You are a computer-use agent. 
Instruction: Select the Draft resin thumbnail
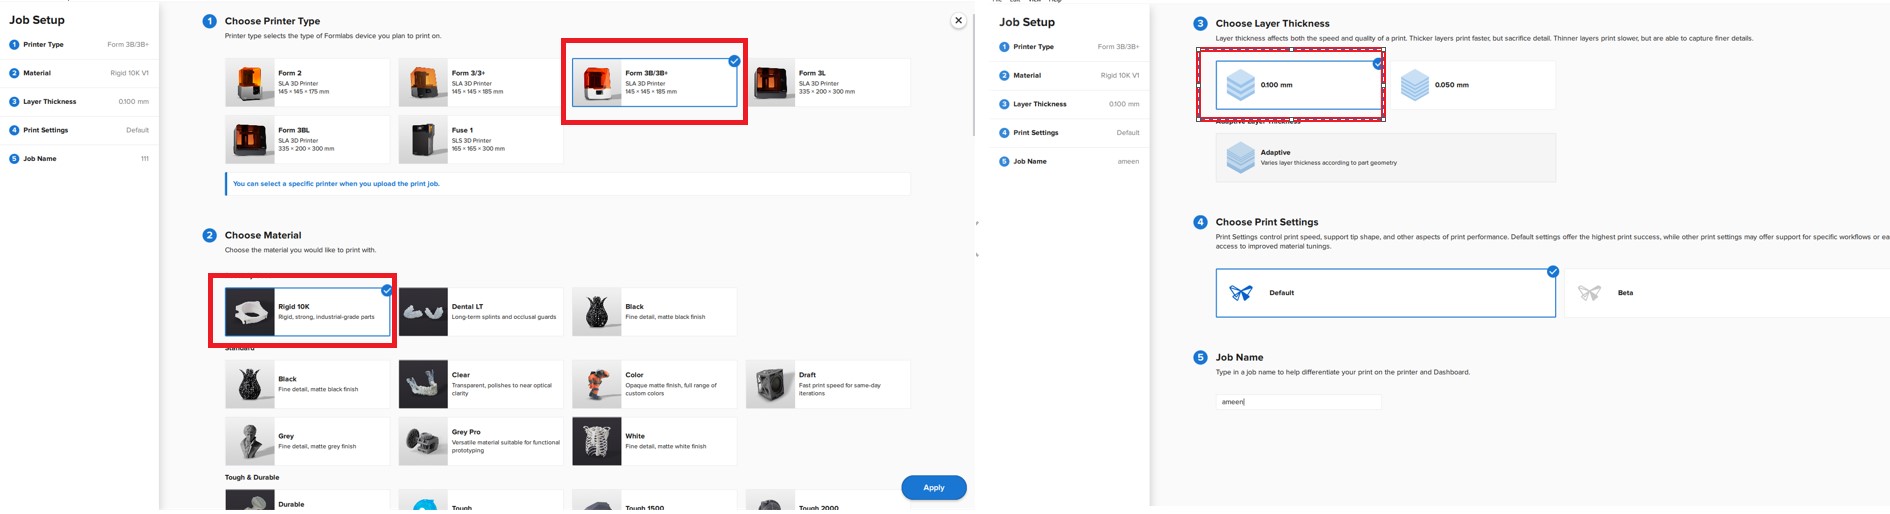click(770, 384)
